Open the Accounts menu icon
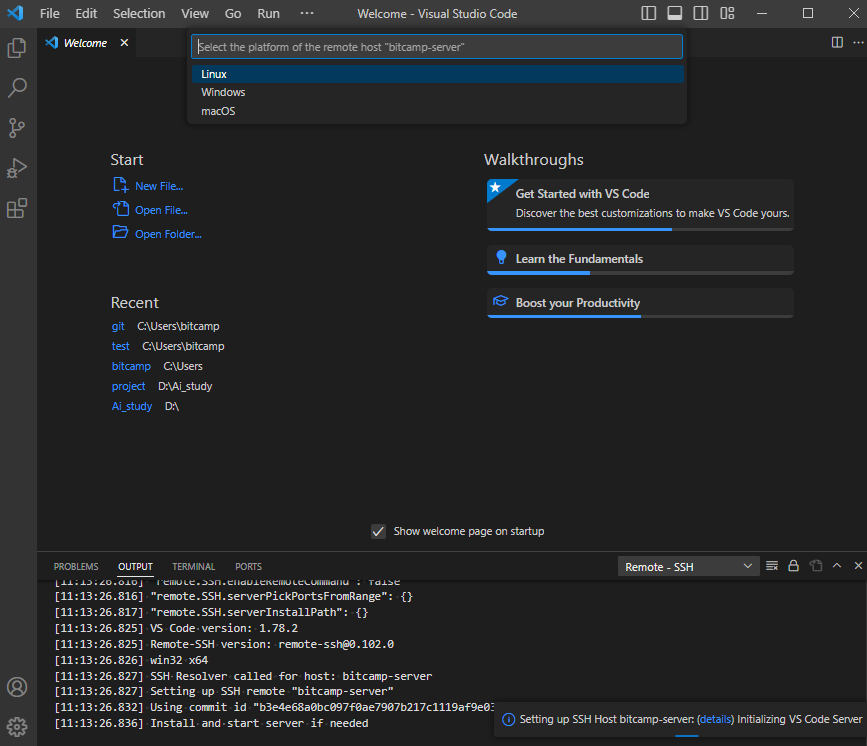The height and width of the screenshot is (746, 867). tap(17, 687)
